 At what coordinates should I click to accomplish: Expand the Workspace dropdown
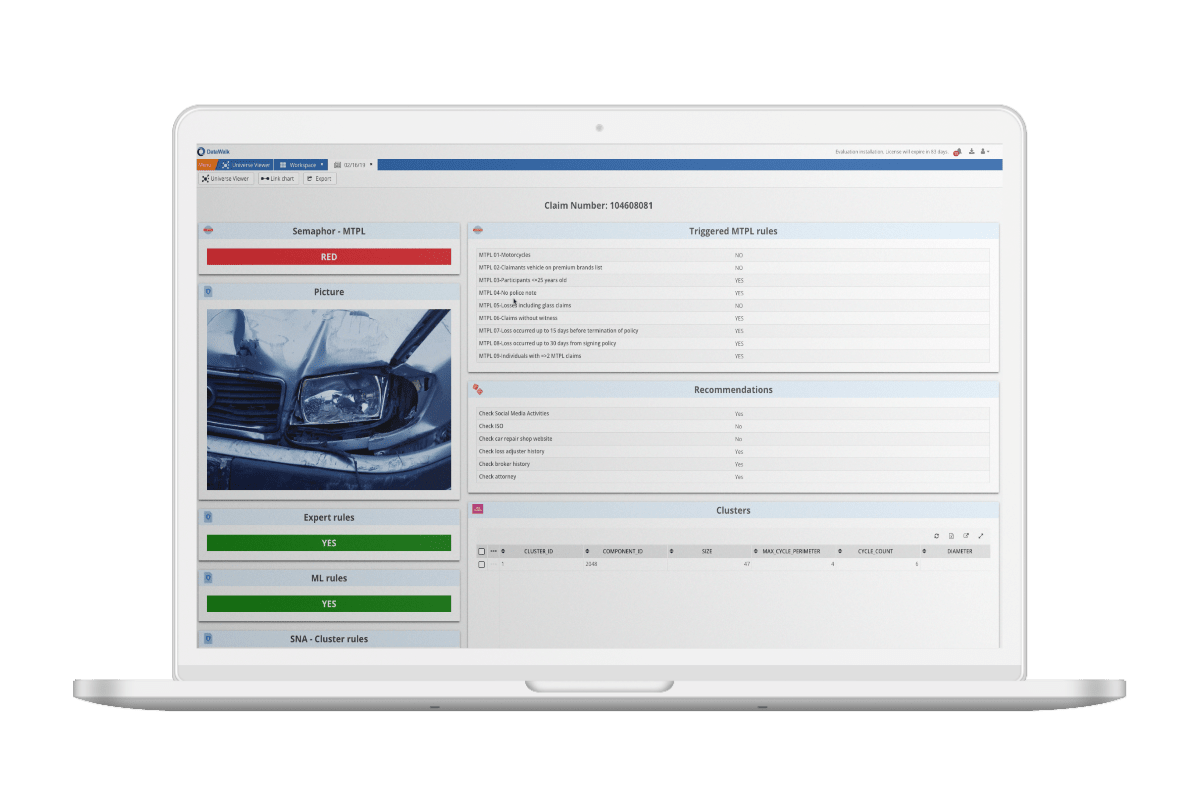(322, 164)
